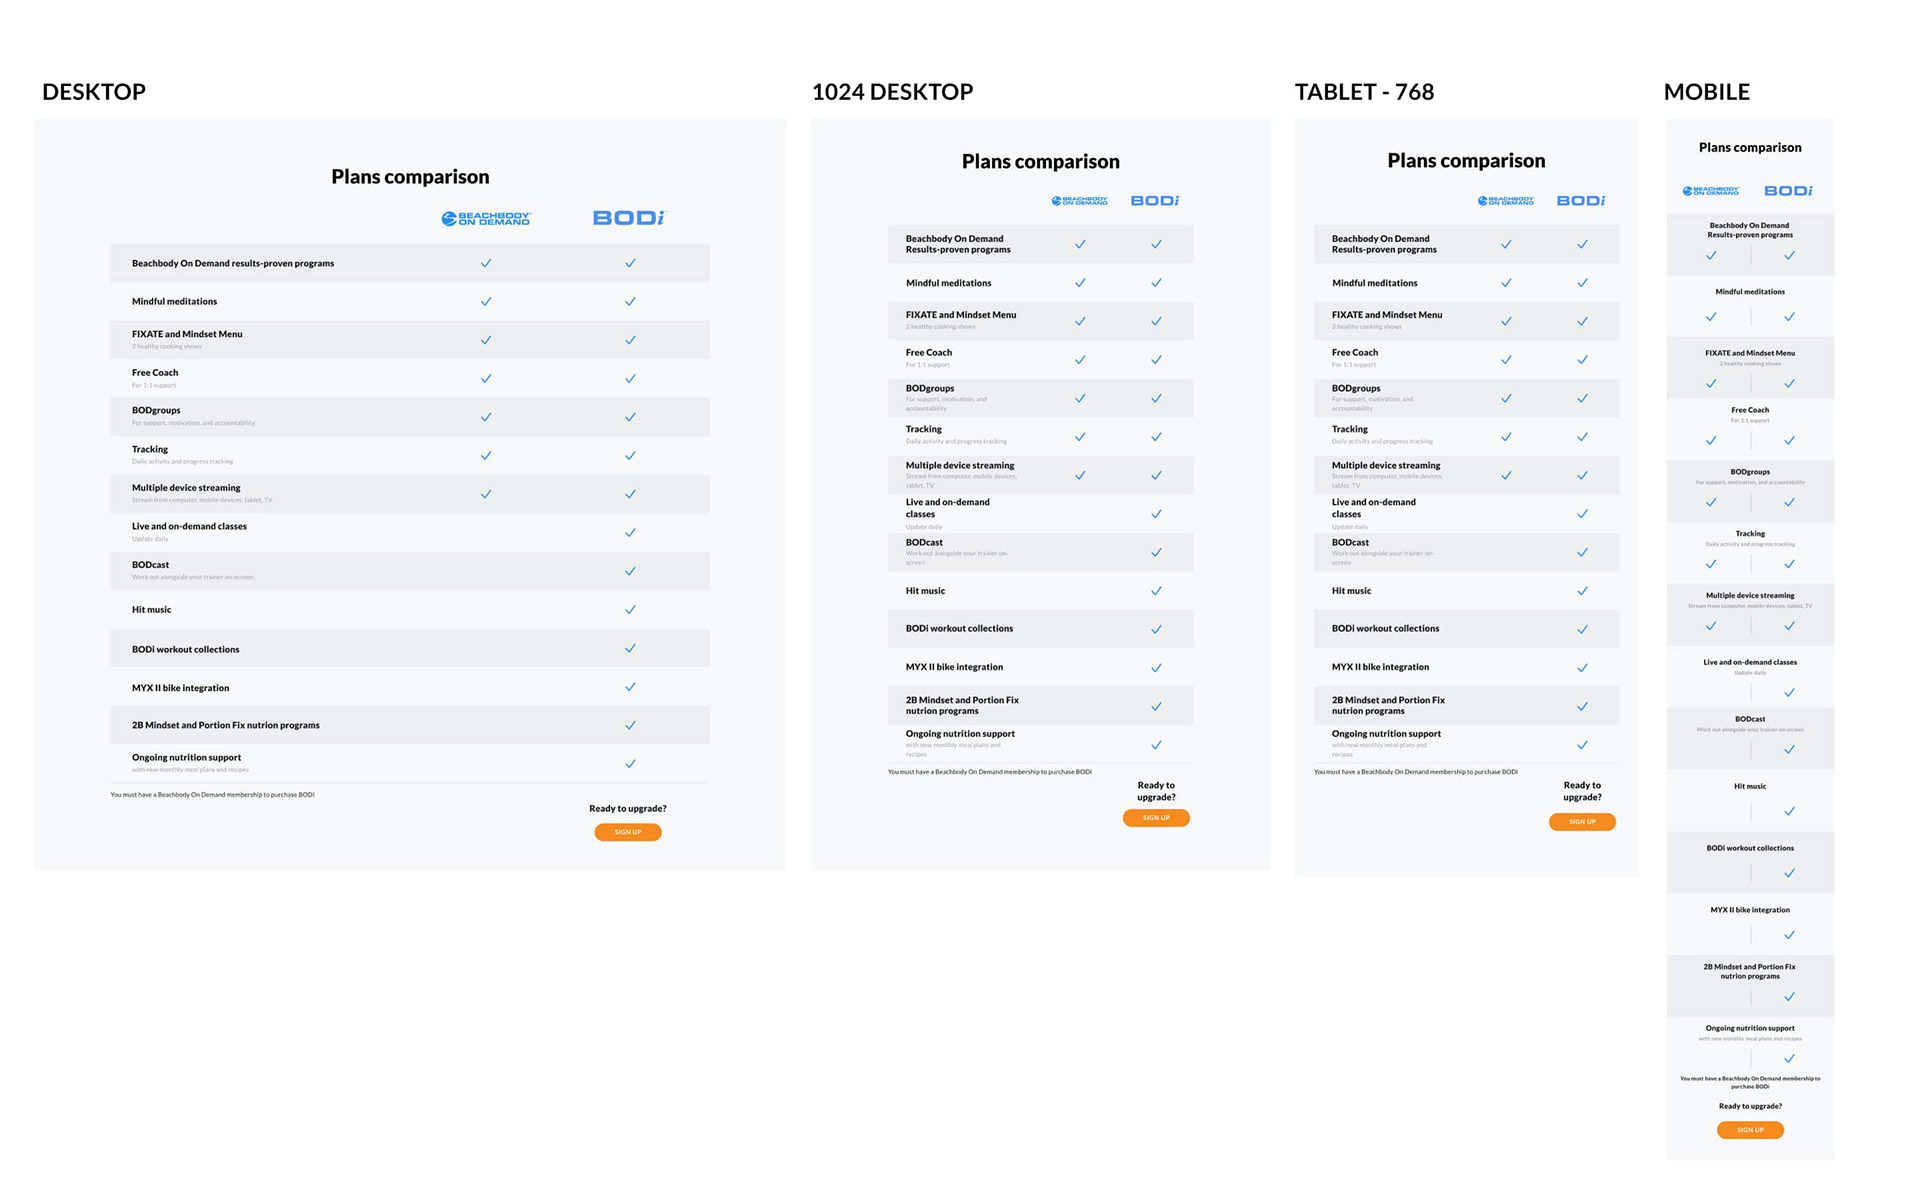Click Mobile 'Tracking' label
The image size is (1920, 1197).
(x=1750, y=534)
